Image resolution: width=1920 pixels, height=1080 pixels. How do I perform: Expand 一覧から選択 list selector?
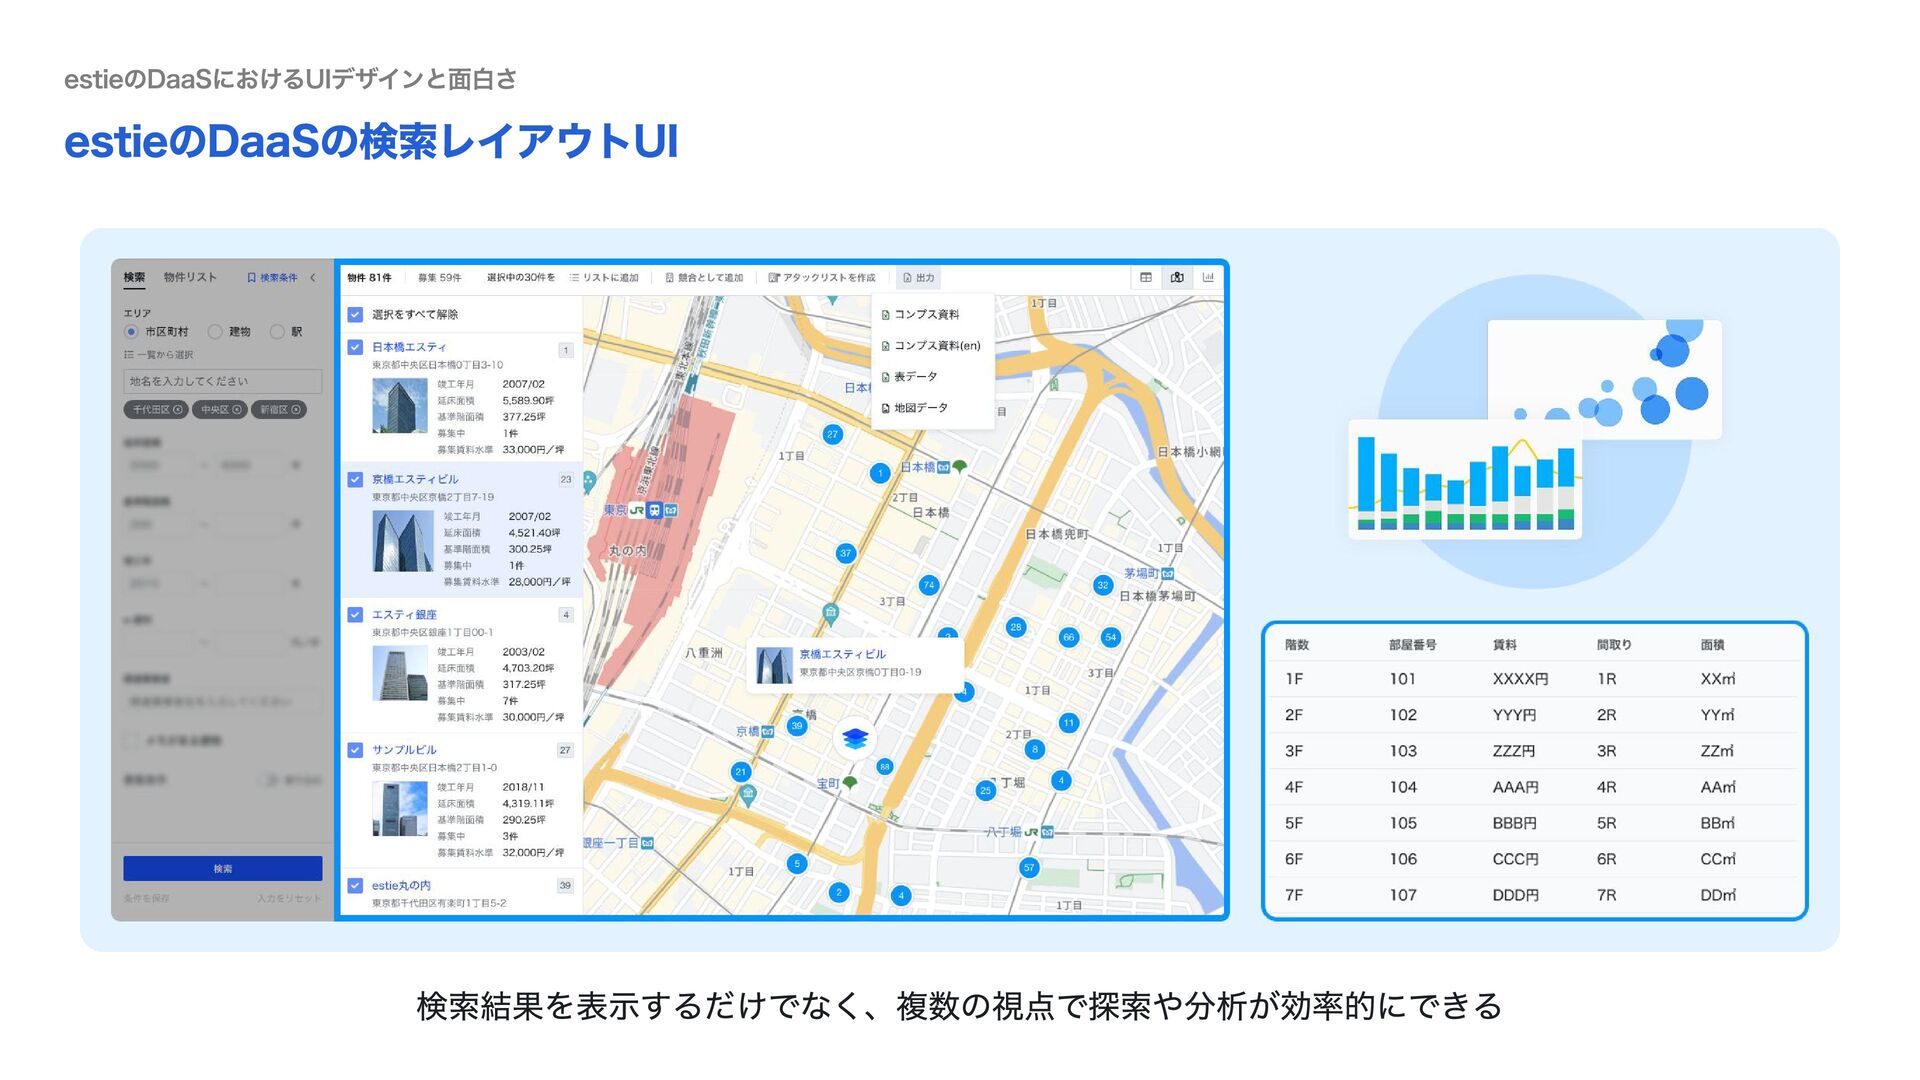160,355
